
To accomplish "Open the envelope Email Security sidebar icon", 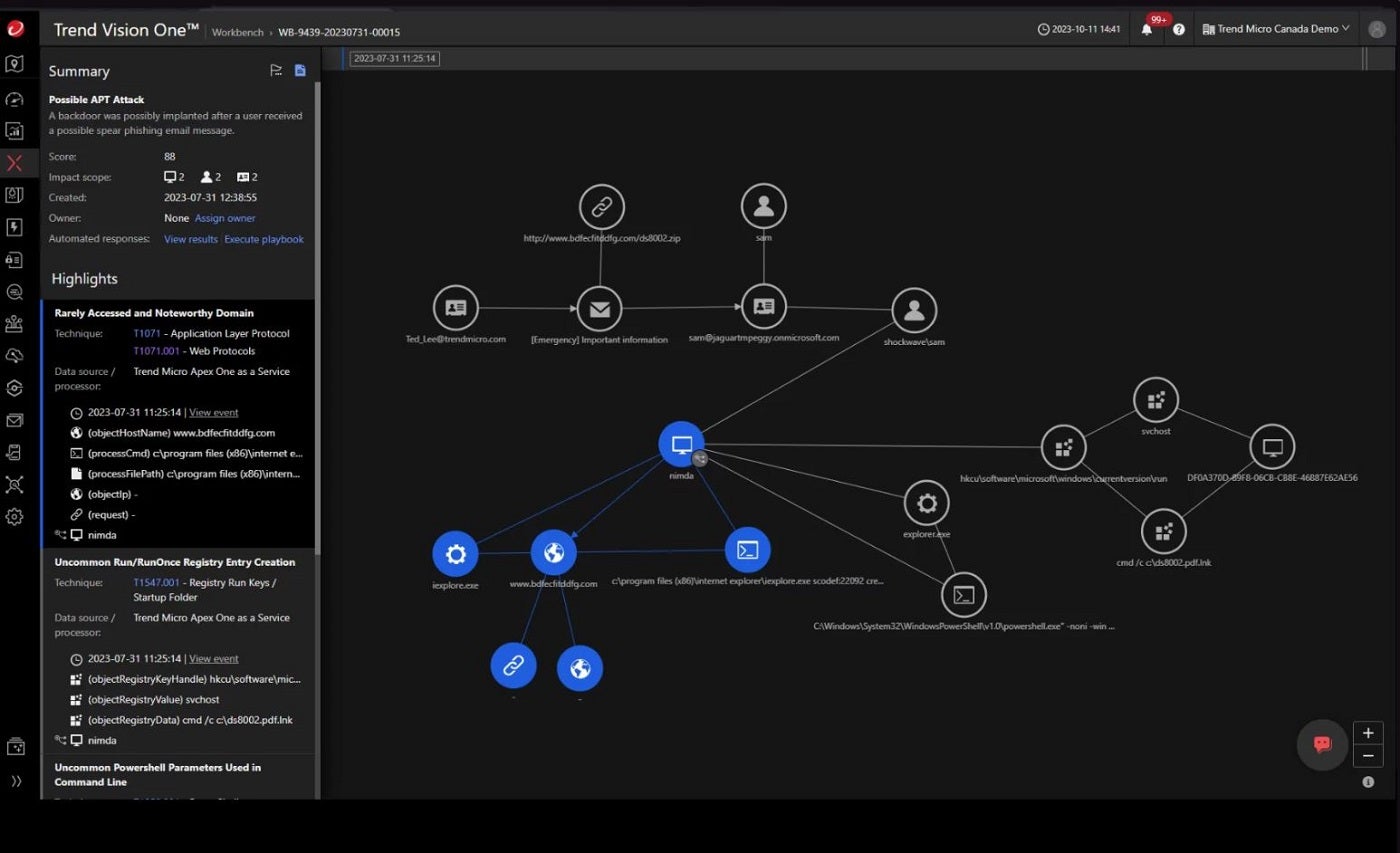I will pos(14,420).
